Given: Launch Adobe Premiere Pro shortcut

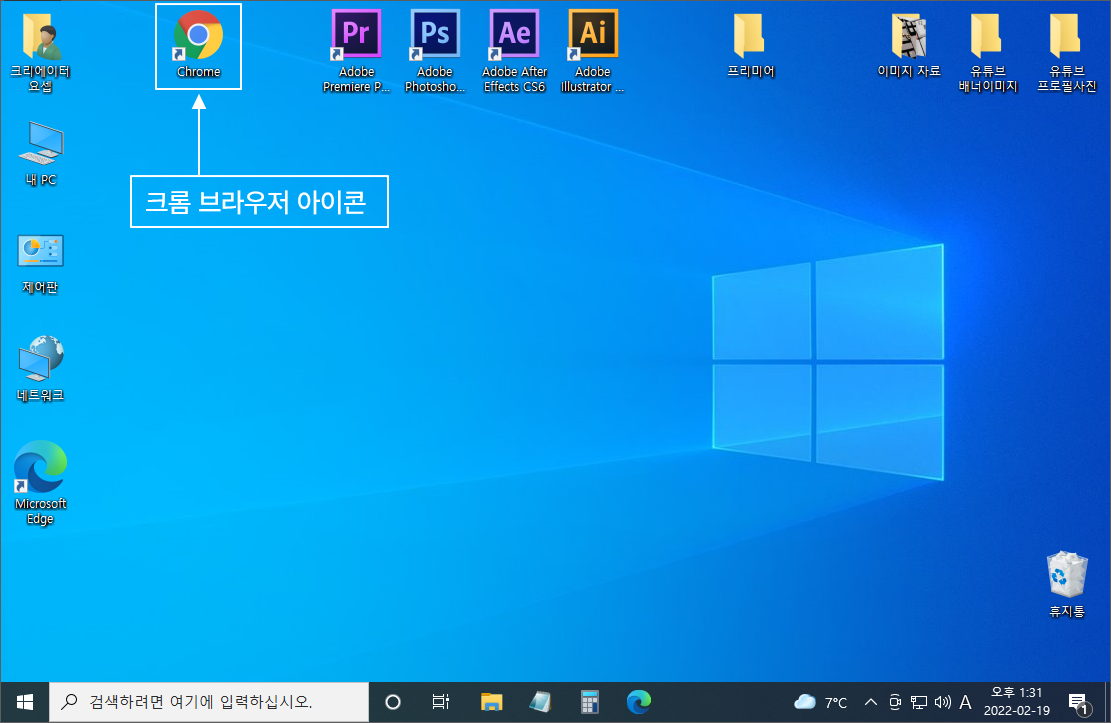Looking at the screenshot, I should [x=356, y=51].
